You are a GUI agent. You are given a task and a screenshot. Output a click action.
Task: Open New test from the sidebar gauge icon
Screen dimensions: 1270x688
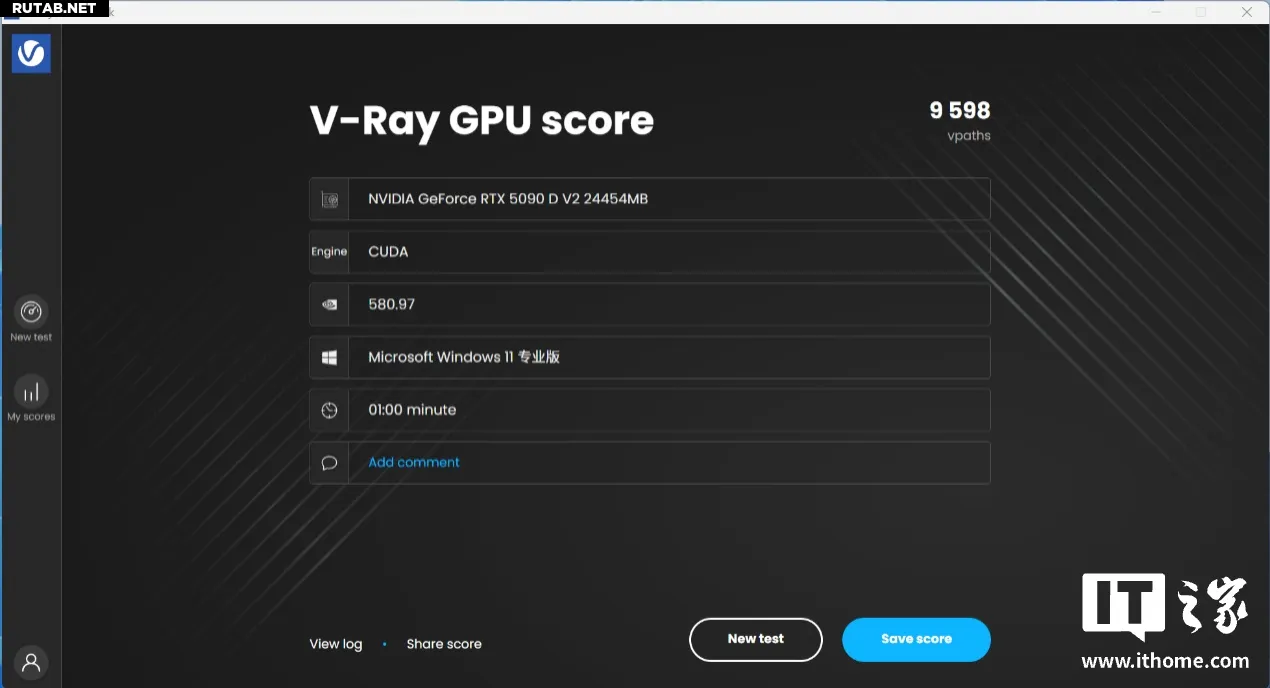(31, 311)
